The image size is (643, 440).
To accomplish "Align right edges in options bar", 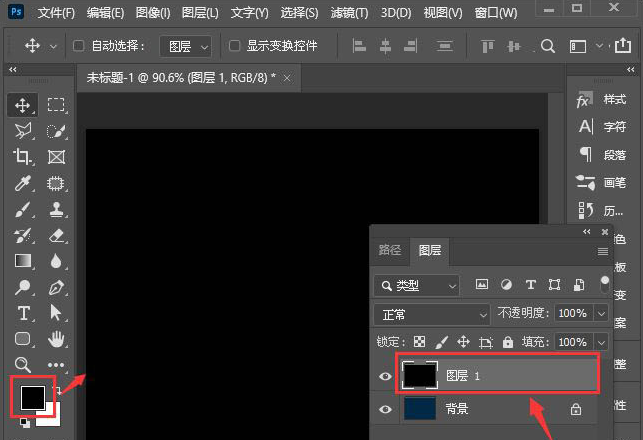I will pos(410,46).
